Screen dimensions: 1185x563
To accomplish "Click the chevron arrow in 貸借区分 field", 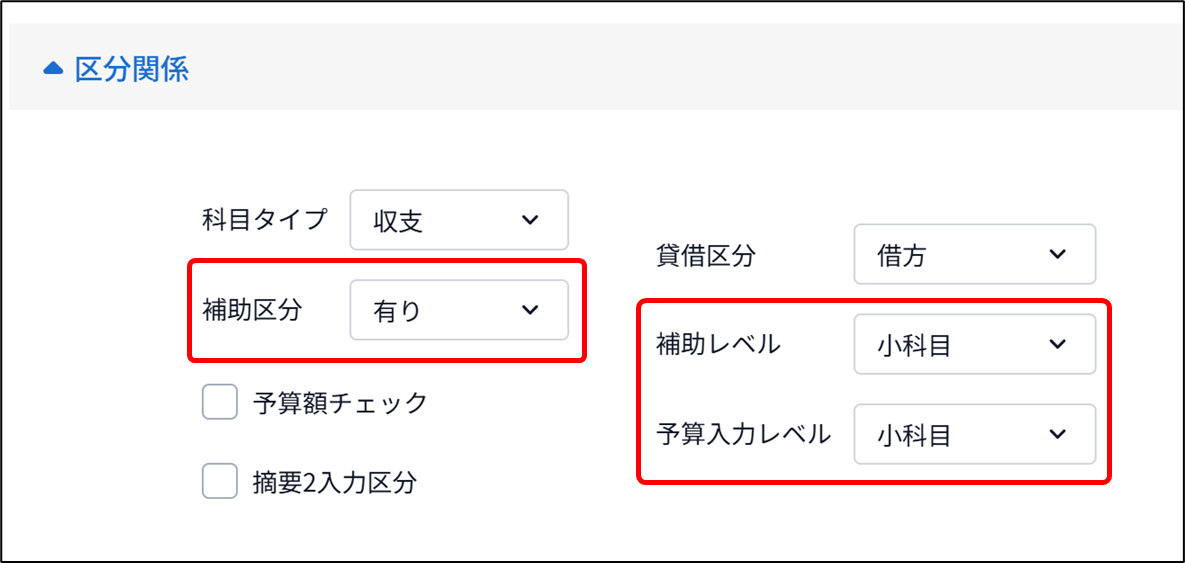I will click(1057, 254).
